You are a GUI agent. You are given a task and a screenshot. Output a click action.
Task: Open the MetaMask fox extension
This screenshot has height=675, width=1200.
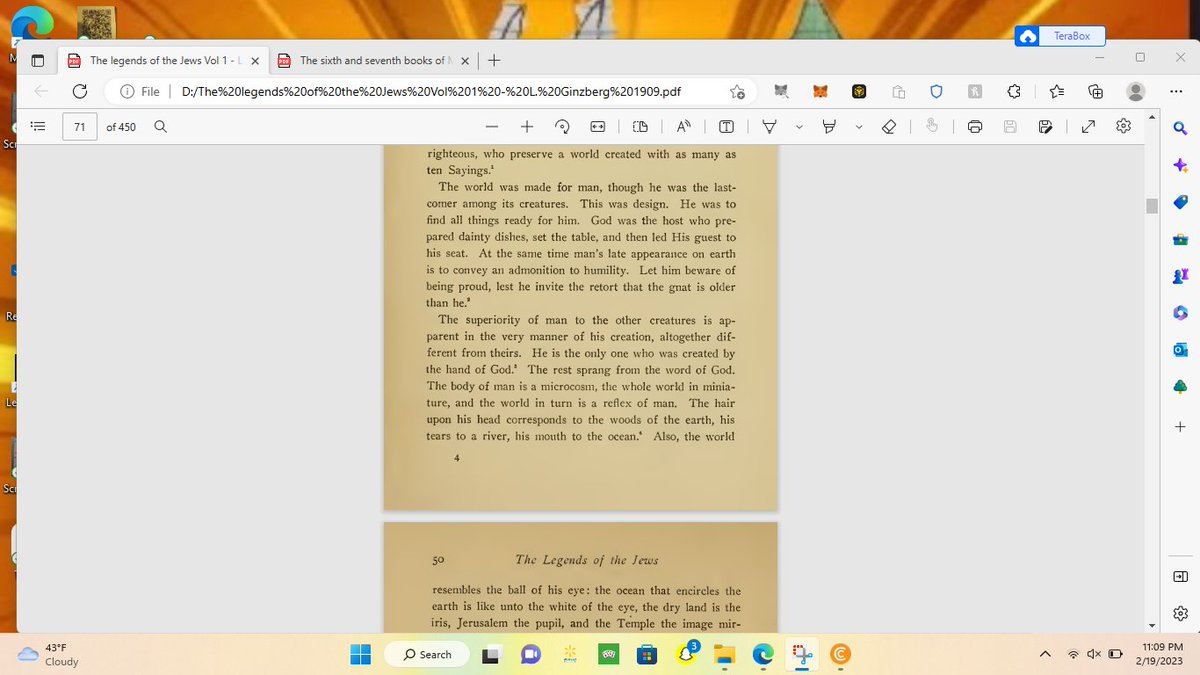coord(820,92)
